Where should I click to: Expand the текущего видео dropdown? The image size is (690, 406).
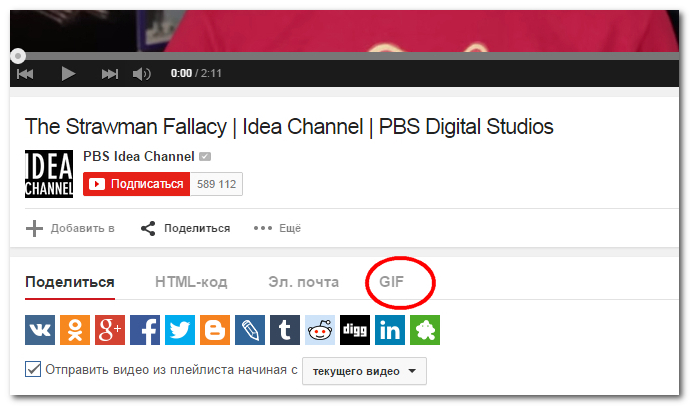364,371
